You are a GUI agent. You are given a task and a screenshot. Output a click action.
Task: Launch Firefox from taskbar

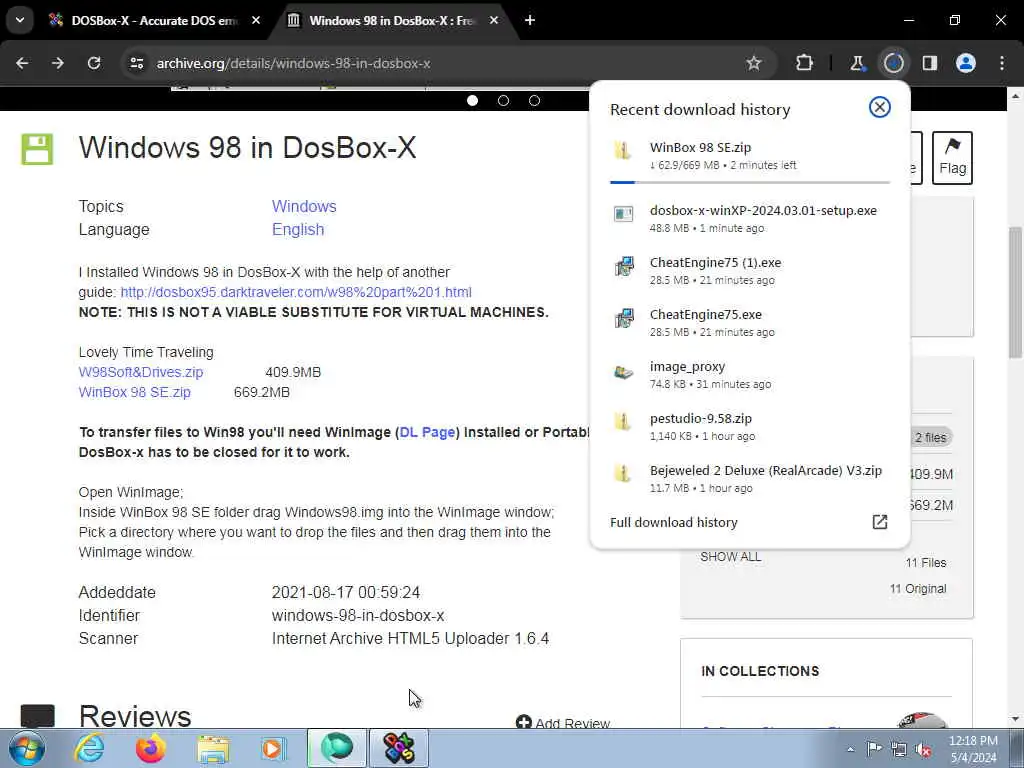point(151,748)
